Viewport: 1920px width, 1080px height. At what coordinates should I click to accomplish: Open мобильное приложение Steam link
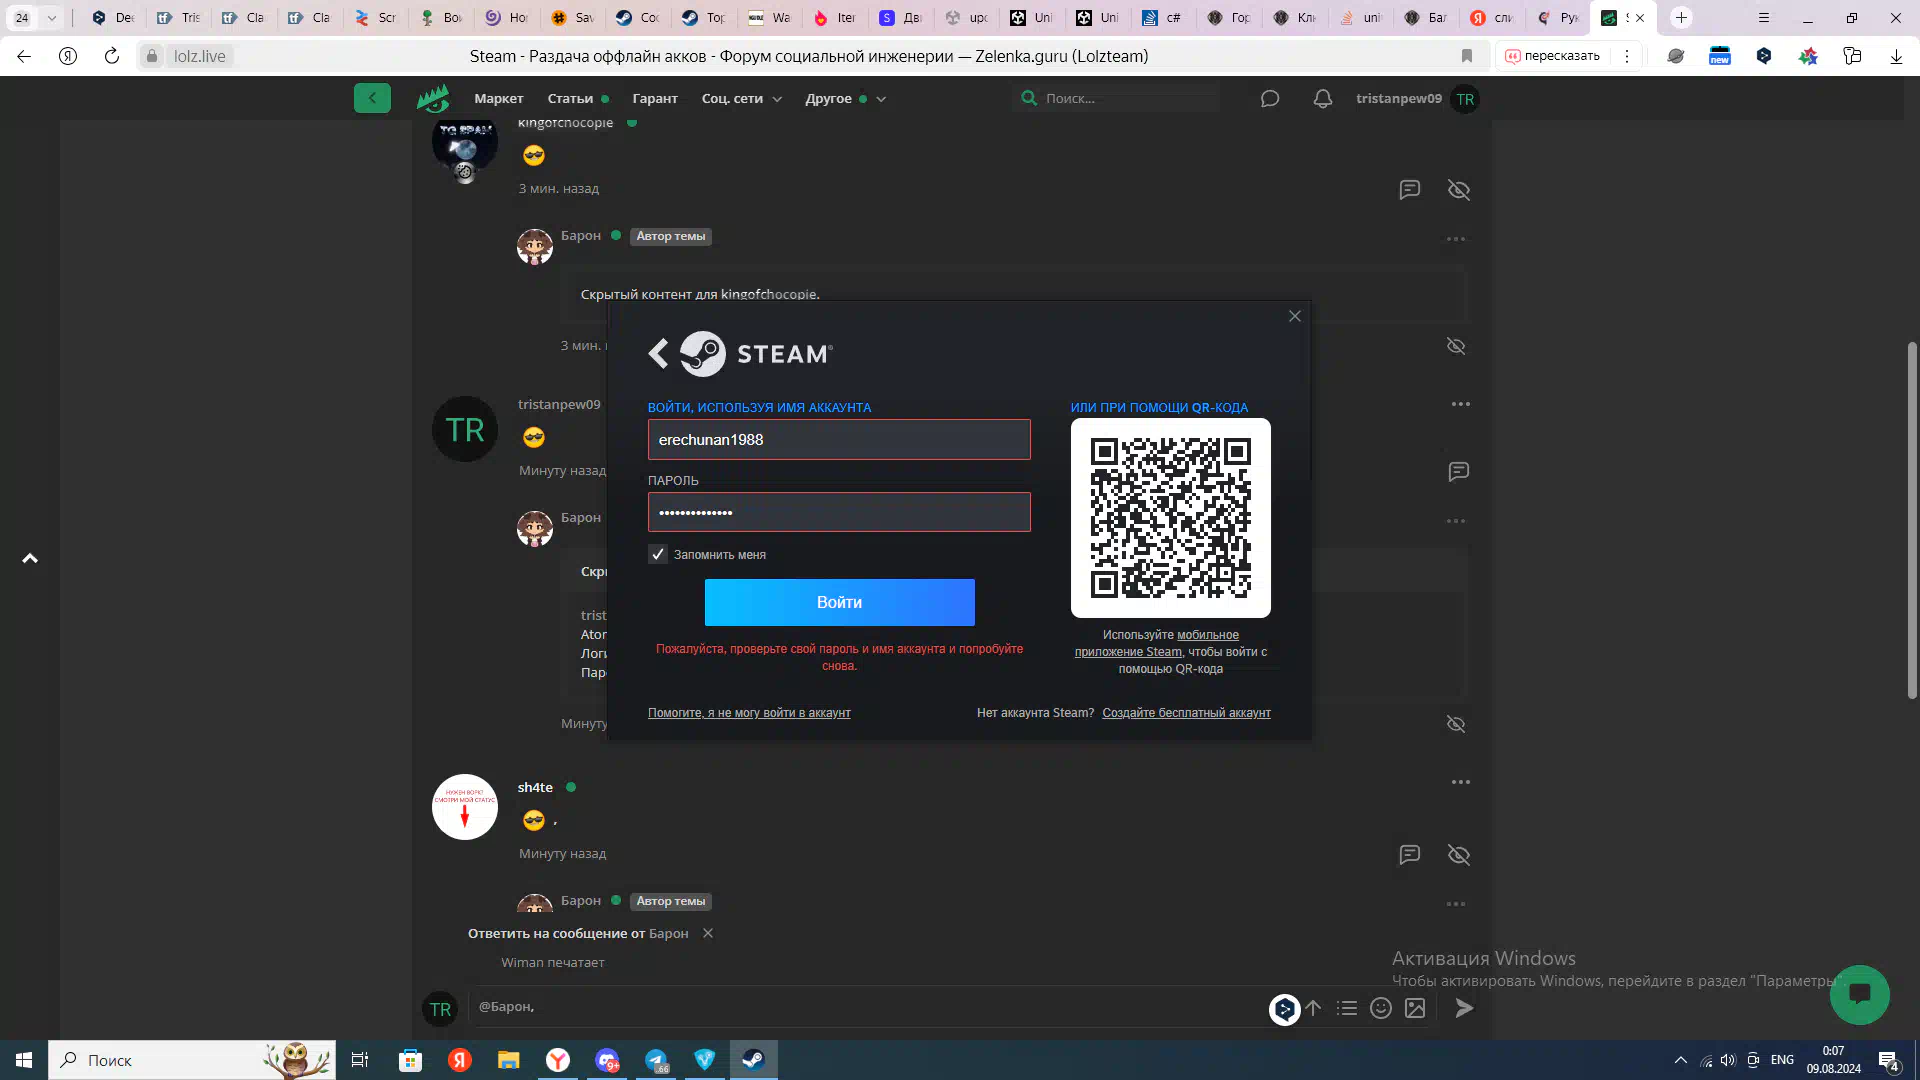(x=1157, y=643)
